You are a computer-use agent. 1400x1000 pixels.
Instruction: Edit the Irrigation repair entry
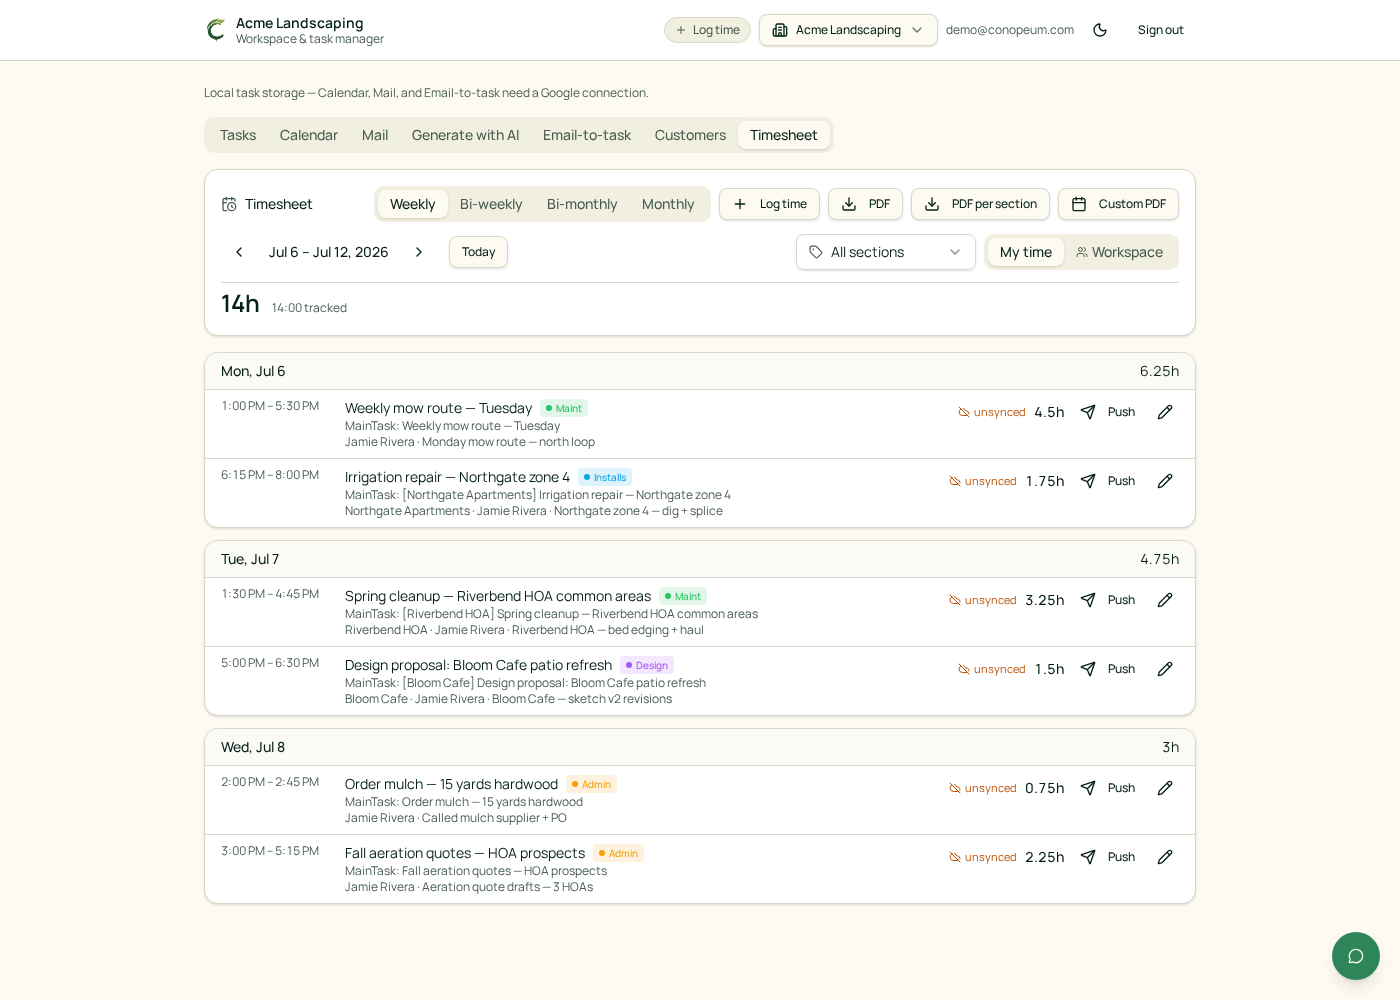(1165, 481)
